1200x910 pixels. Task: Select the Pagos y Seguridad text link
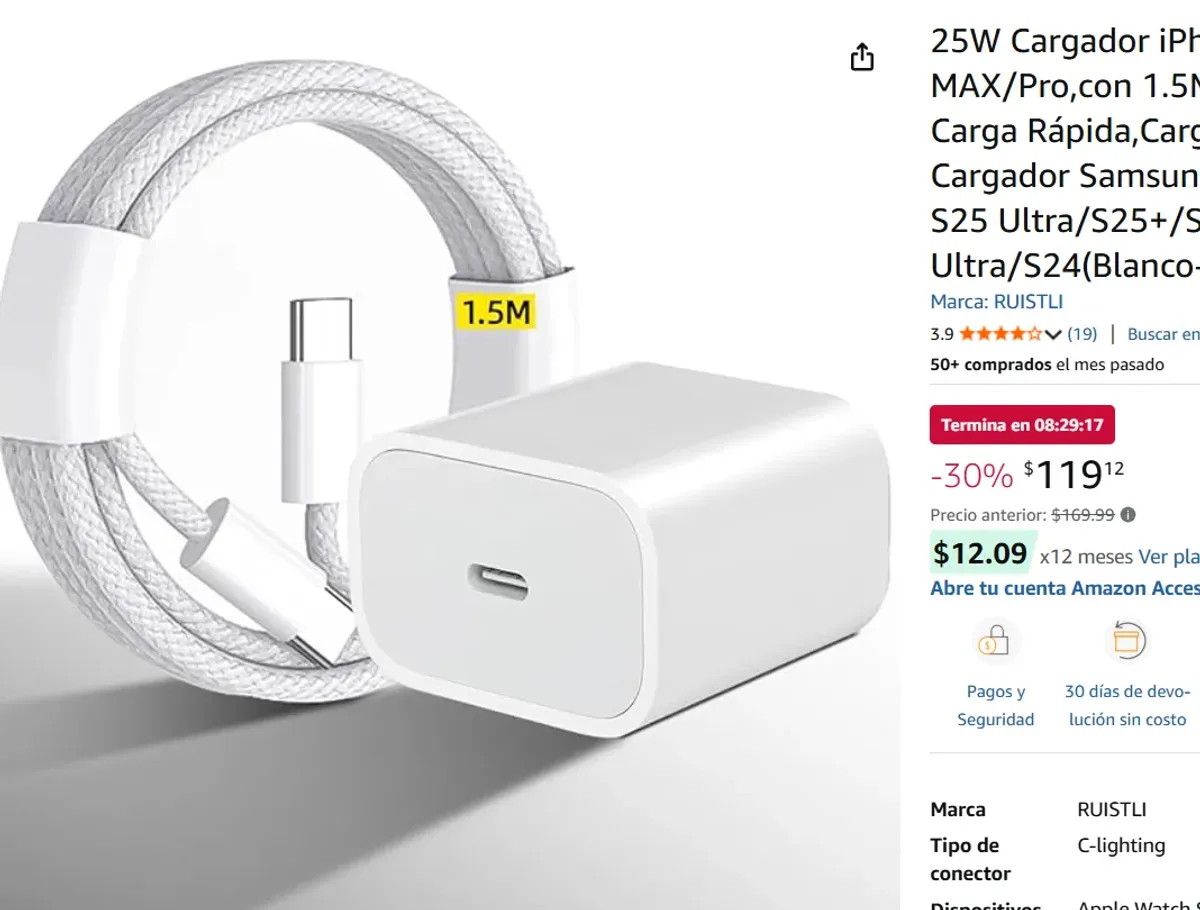995,705
